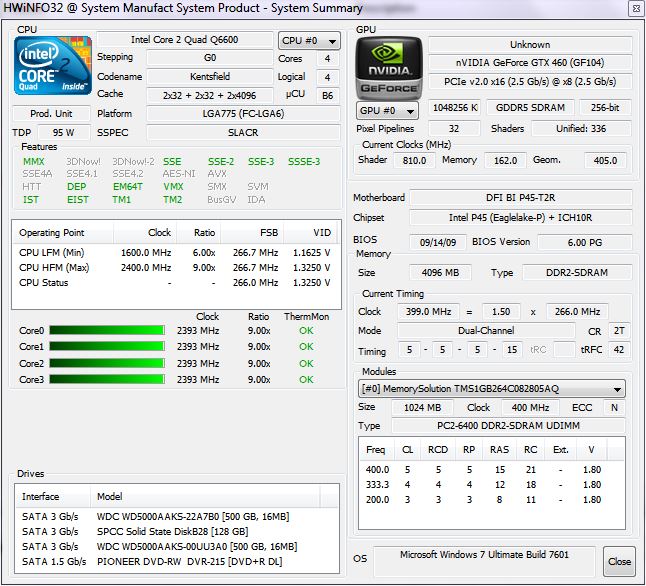Screen dimensions: 646x586
Task: Click the 399.0 MHz memory clock field
Action: click(x=428, y=312)
